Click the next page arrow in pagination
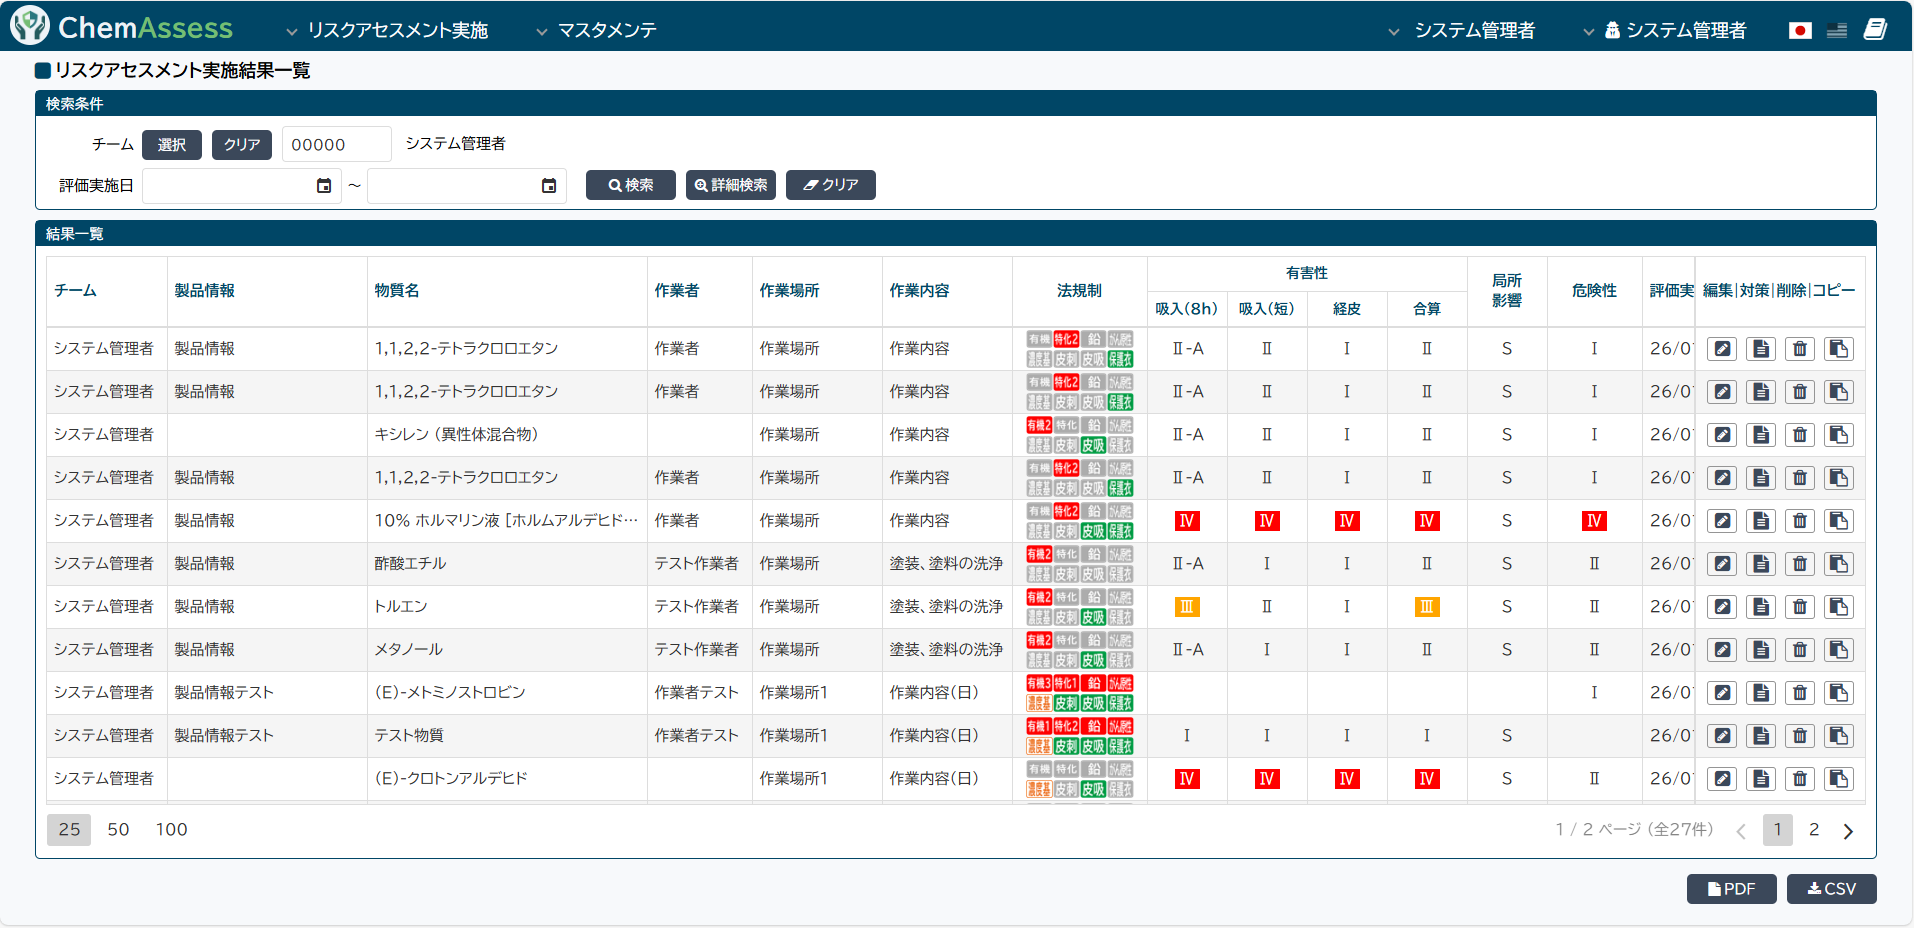The height and width of the screenshot is (928, 1914). point(1848,831)
